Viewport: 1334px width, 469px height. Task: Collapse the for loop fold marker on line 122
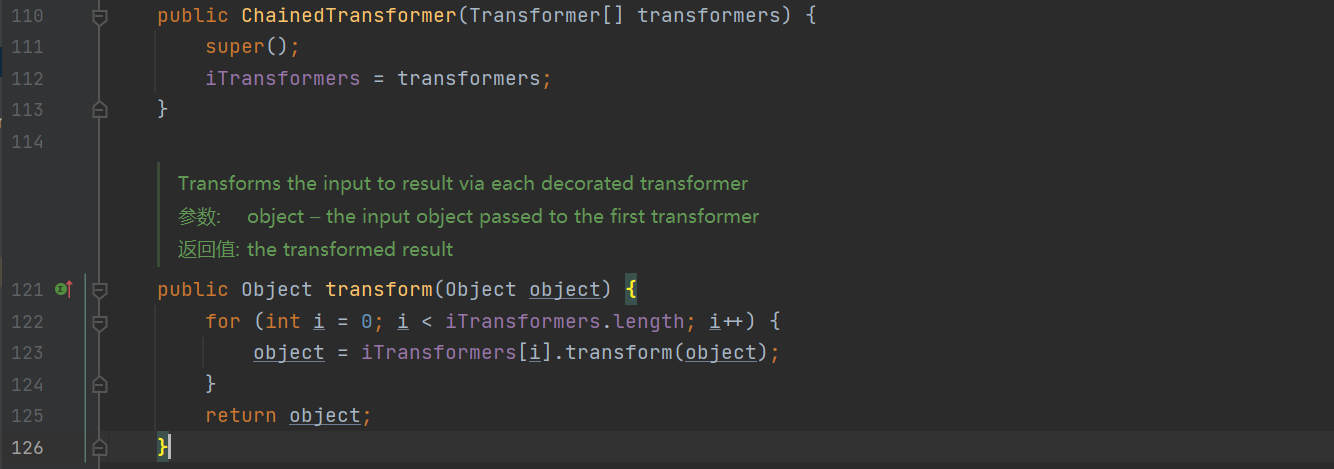point(99,322)
